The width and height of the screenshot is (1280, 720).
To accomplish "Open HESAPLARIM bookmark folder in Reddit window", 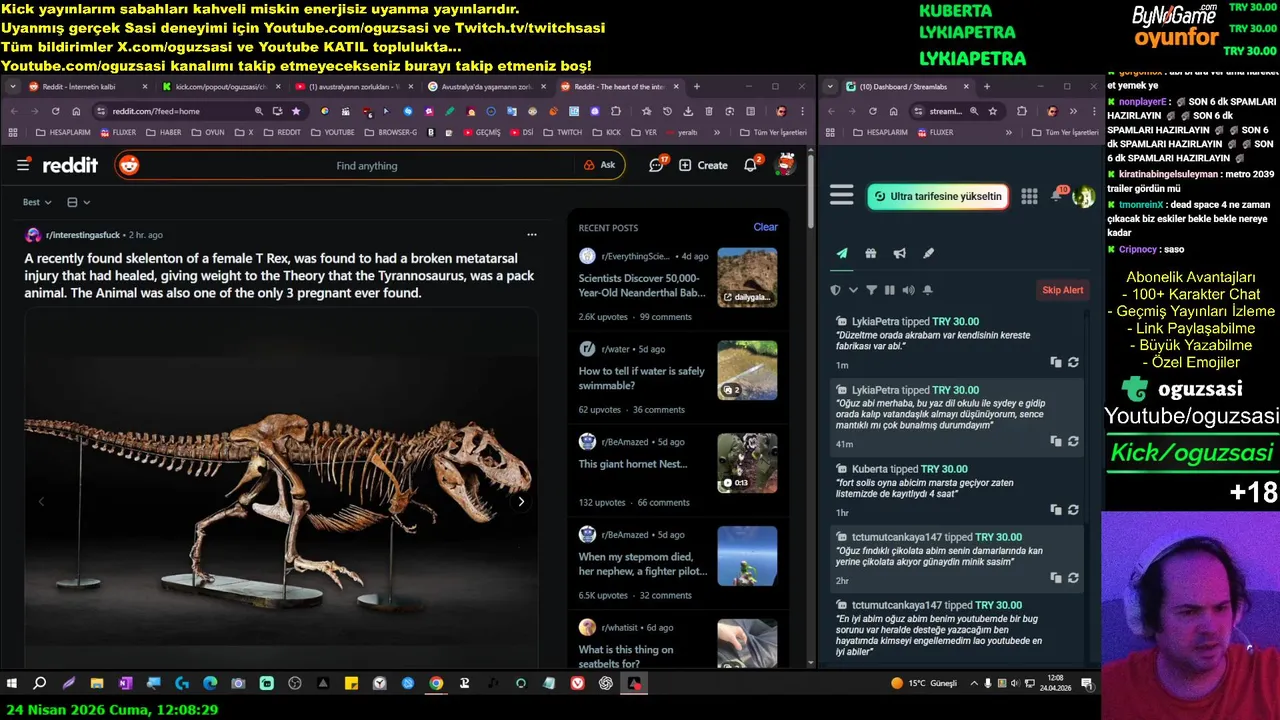I will pyautogui.click(x=62, y=132).
